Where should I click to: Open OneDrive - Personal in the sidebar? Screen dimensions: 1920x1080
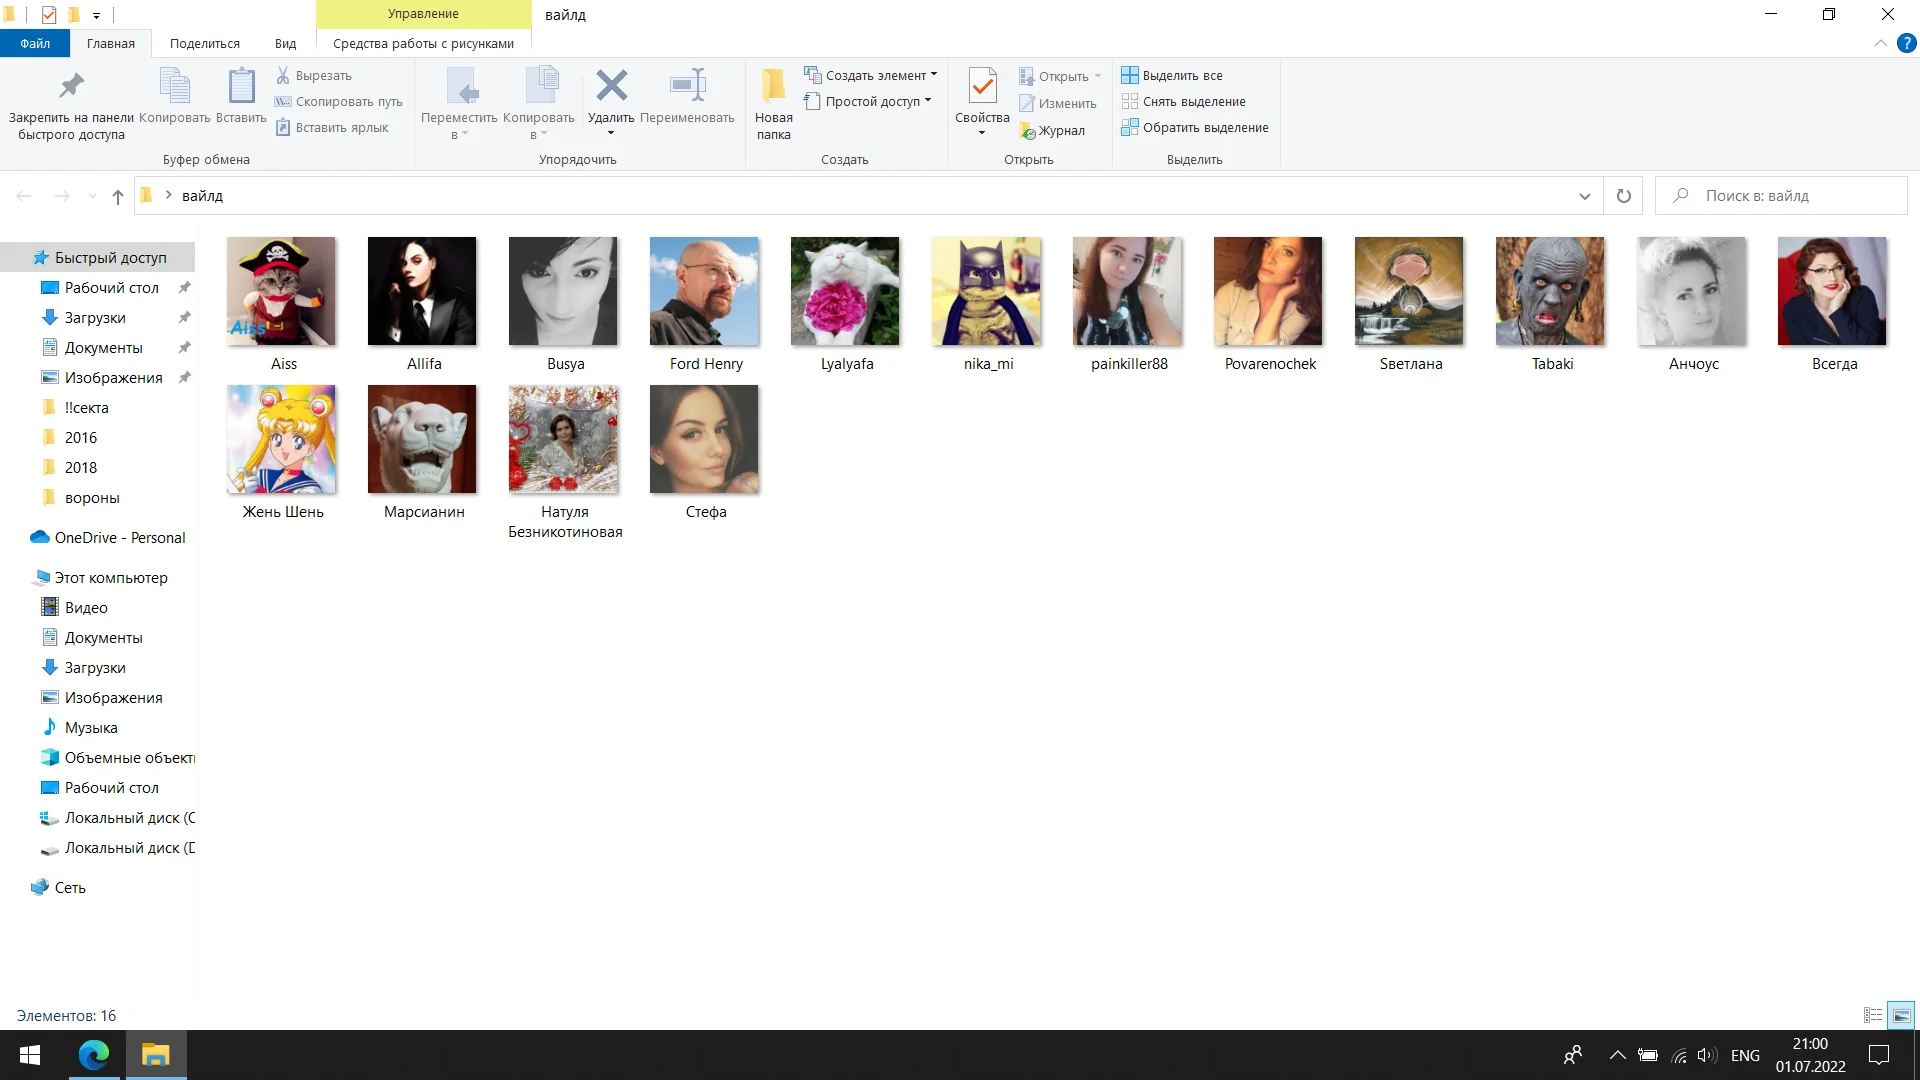point(119,537)
